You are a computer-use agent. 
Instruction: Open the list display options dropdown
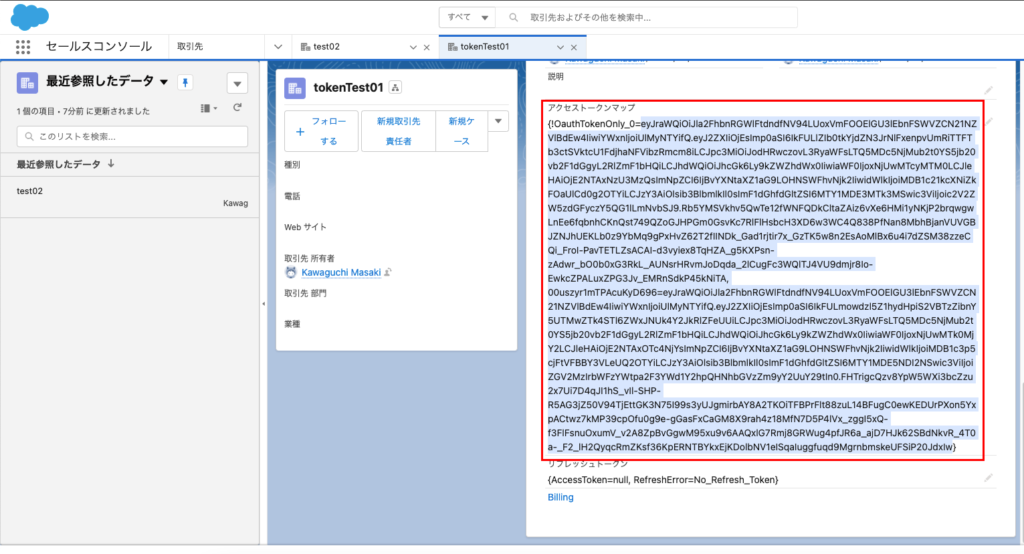click(x=209, y=108)
